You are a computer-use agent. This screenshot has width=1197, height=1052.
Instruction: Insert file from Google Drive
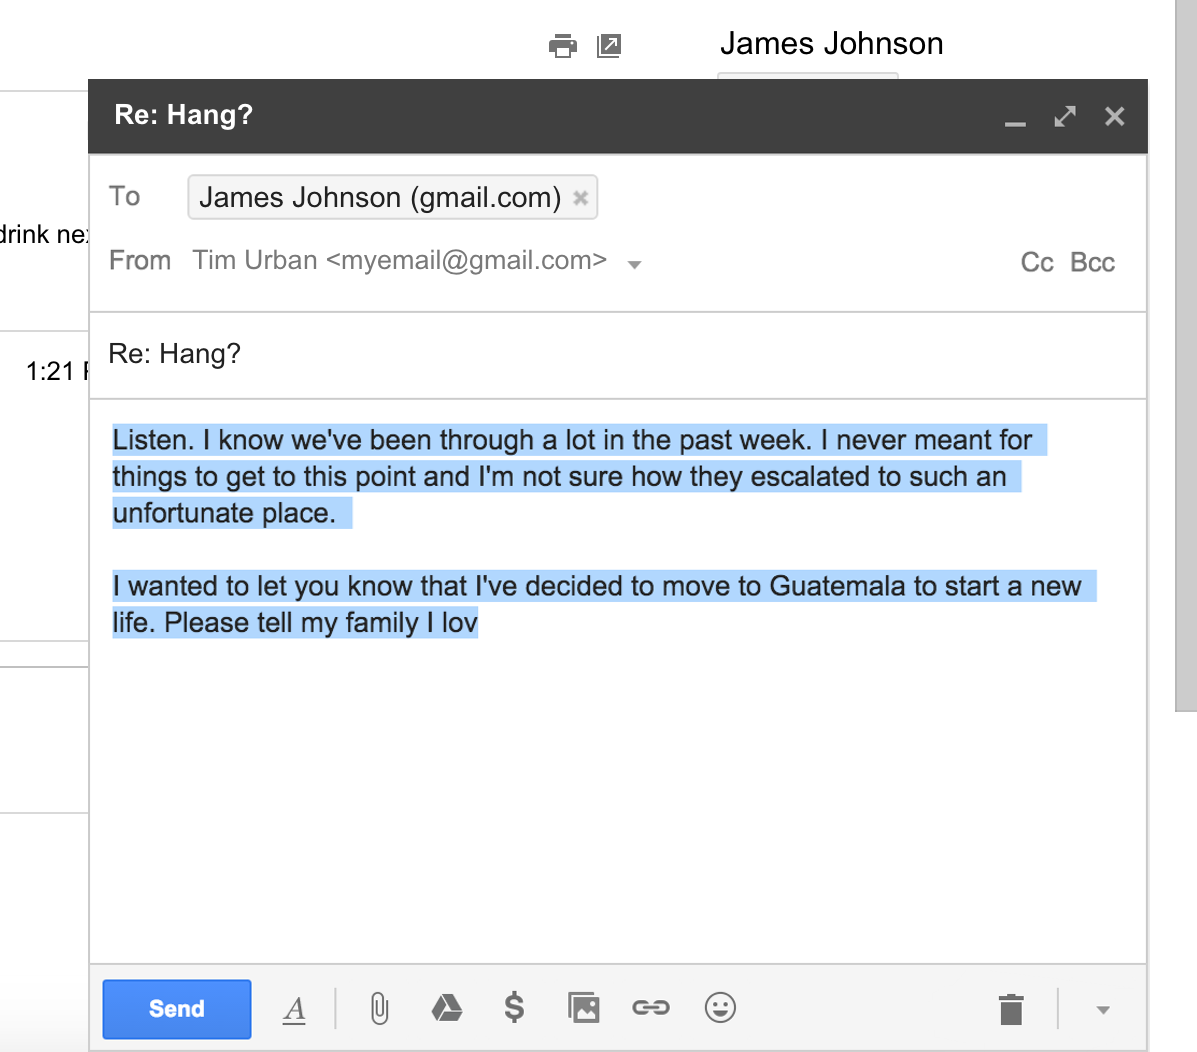[x=447, y=1008]
